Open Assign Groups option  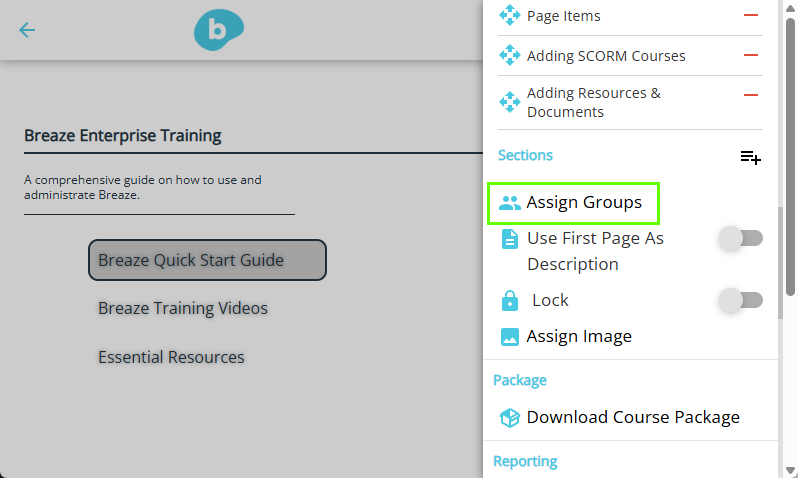574,203
